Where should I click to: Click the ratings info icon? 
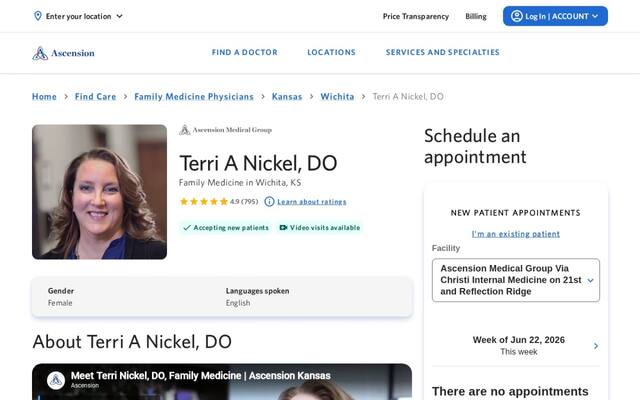click(269, 201)
